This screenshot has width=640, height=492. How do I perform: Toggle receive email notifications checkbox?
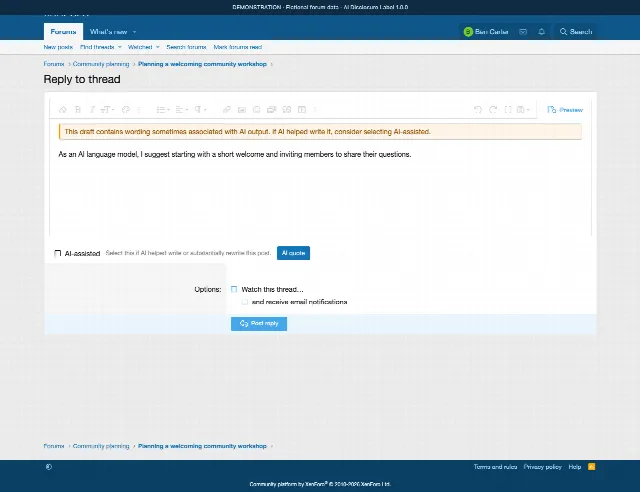click(244, 302)
